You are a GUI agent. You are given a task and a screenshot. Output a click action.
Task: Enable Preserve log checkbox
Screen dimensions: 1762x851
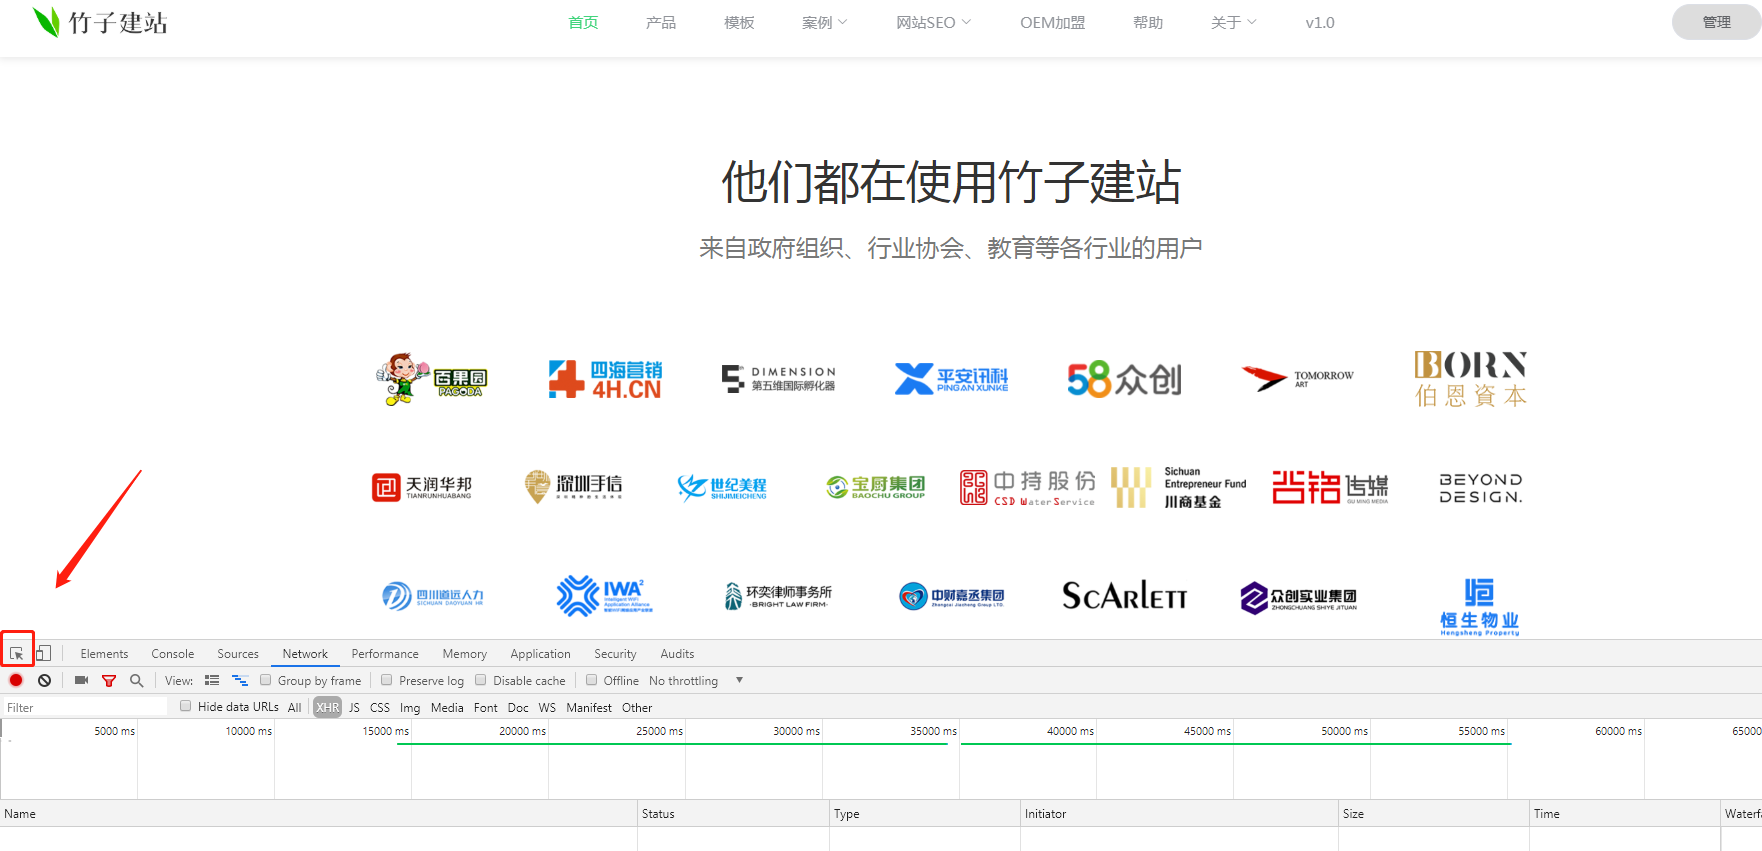point(386,680)
